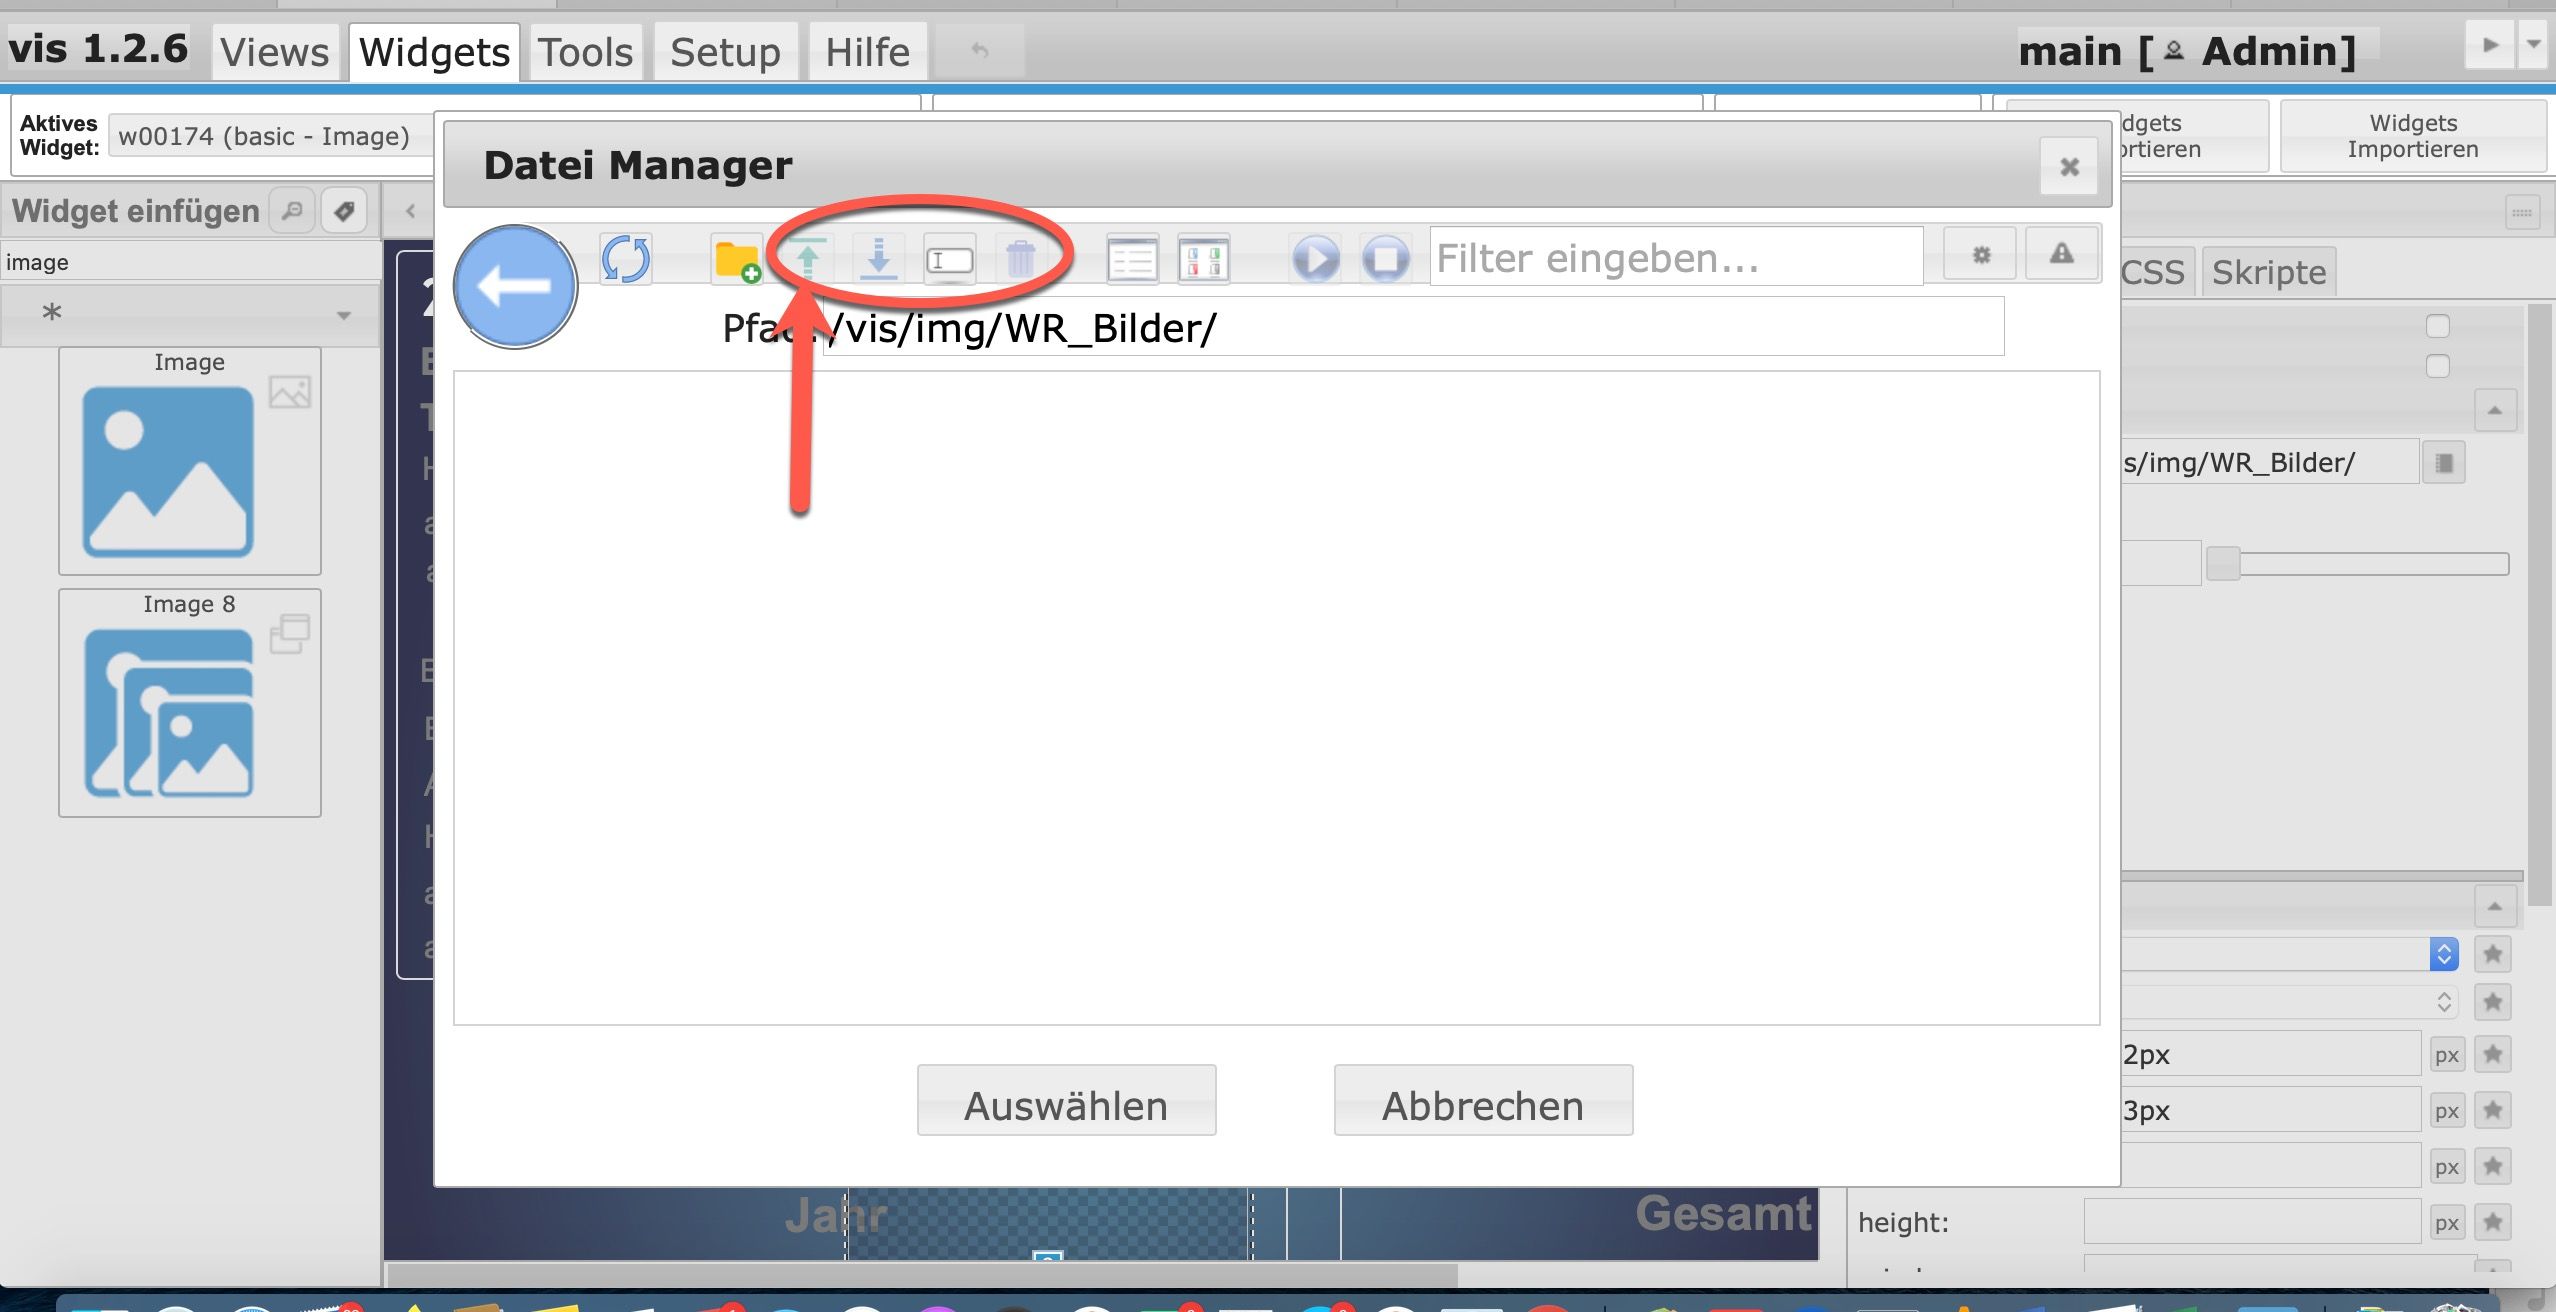Click the blue back arrow in Datei Manager
The height and width of the screenshot is (1312, 2556).
click(x=515, y=287)
